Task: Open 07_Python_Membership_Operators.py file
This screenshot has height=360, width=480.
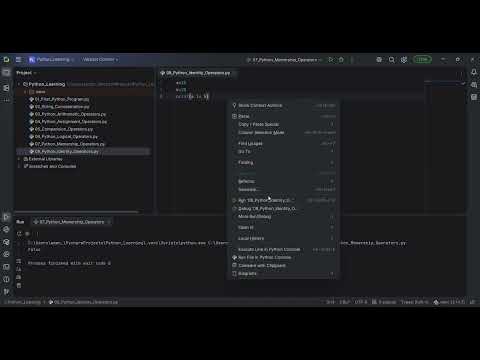Action: (67, 144)
